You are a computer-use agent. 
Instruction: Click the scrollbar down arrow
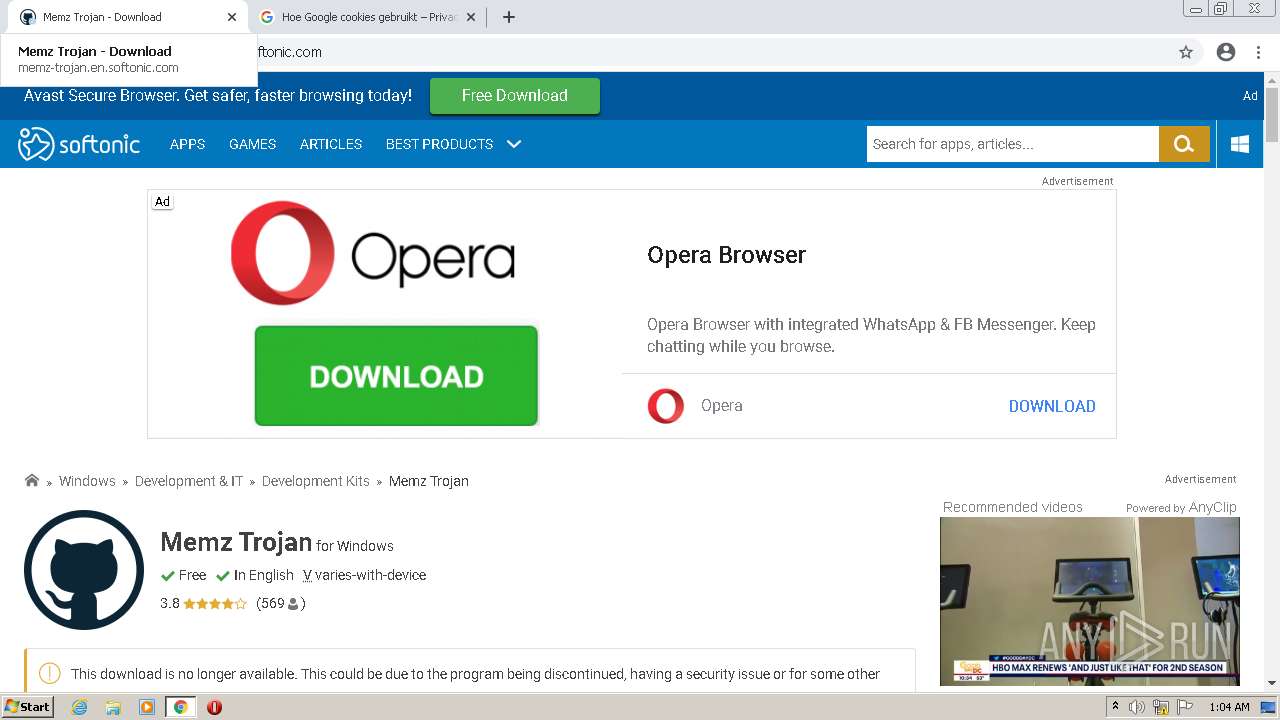(1272, 683)
